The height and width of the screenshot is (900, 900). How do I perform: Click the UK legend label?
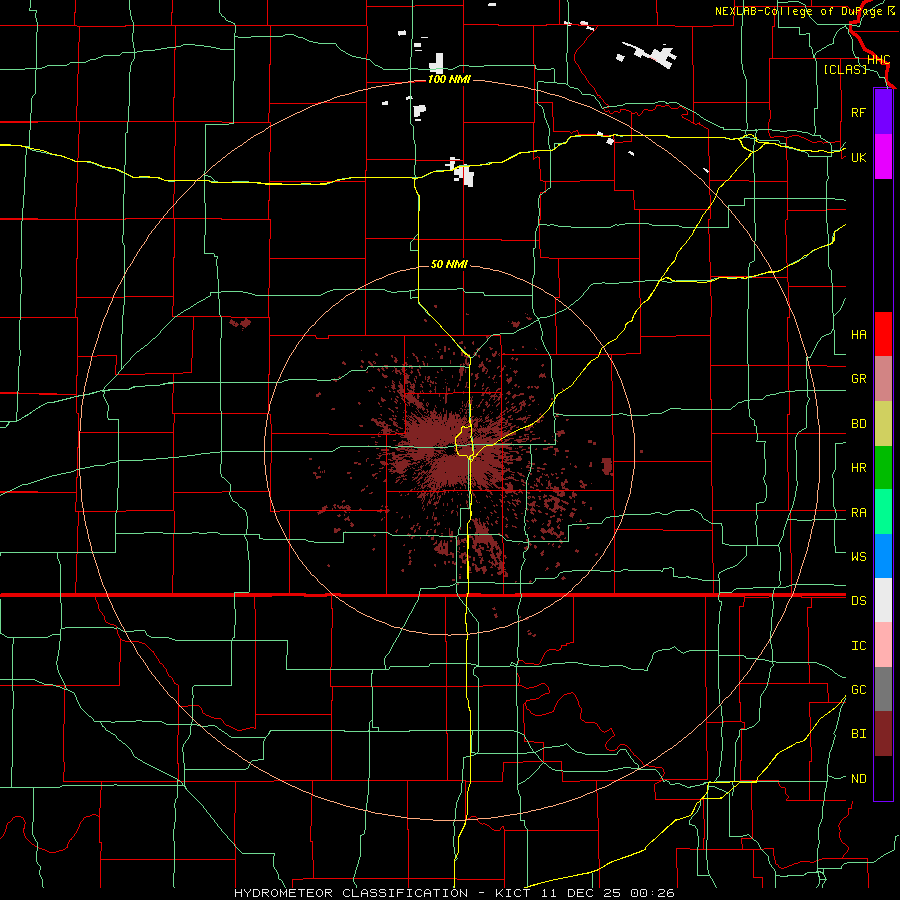(x=858, y=157)
